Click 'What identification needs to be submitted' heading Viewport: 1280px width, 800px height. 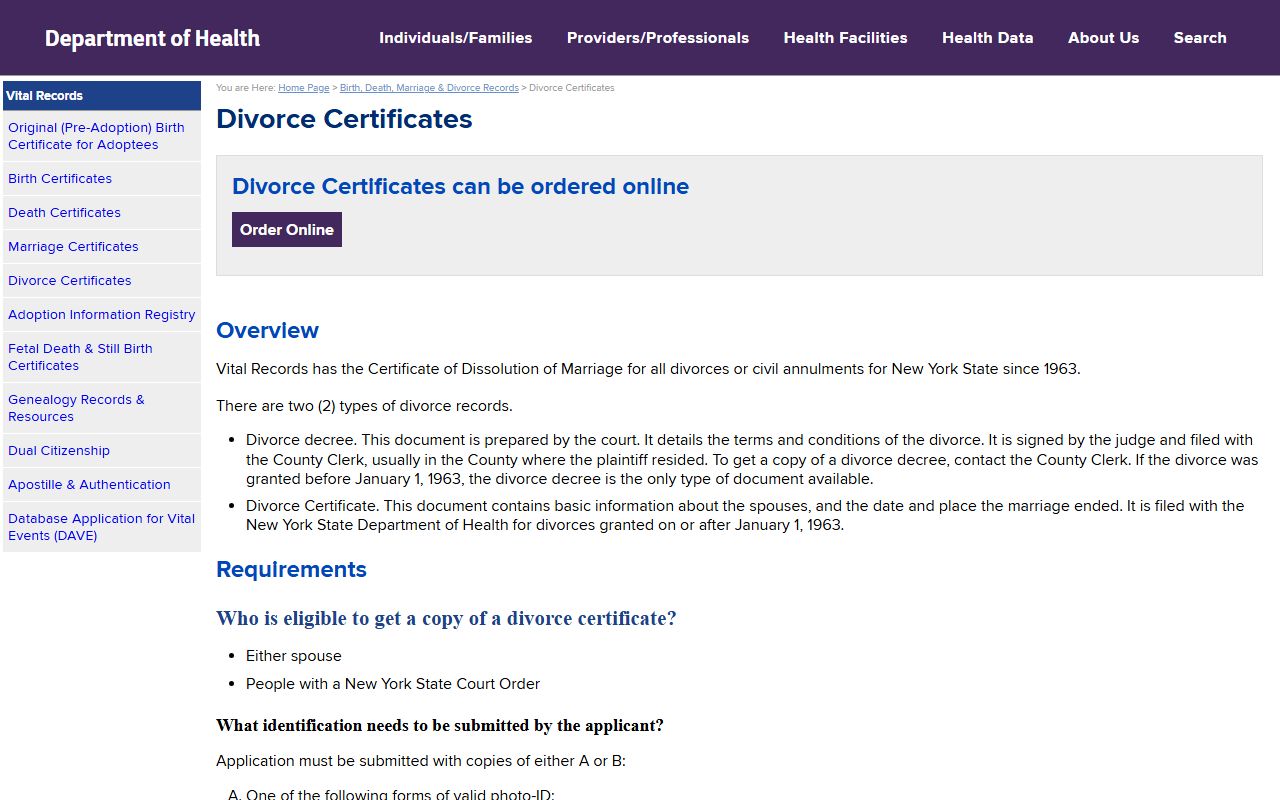[x=440, y=726]
